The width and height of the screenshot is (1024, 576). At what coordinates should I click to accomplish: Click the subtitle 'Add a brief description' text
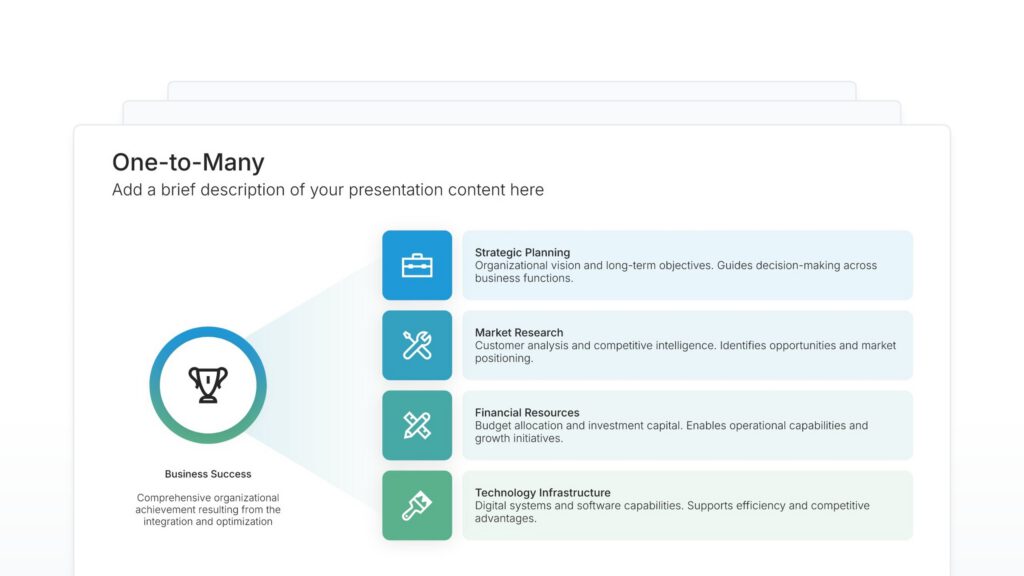pos(328,190)
